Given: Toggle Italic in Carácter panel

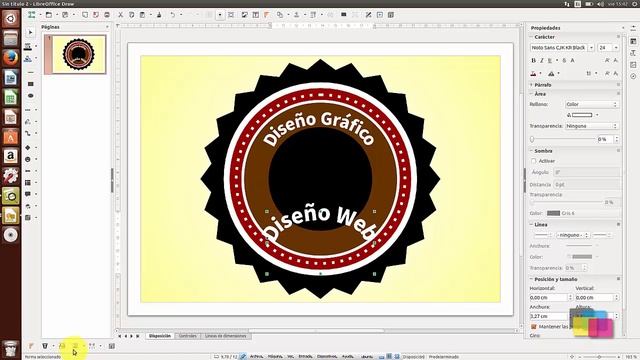Looking at the screenshot, I should click(542, 60).
